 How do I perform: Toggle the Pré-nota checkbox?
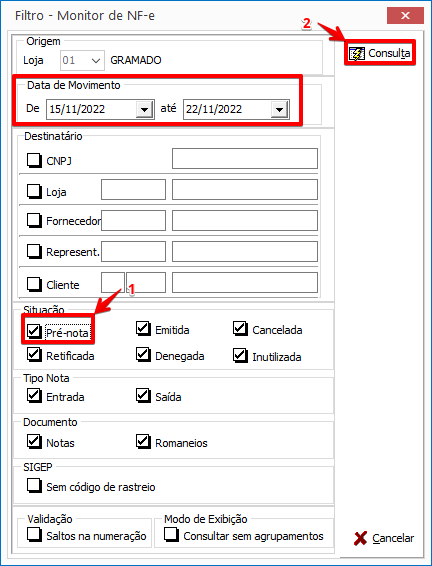(34, 330)
